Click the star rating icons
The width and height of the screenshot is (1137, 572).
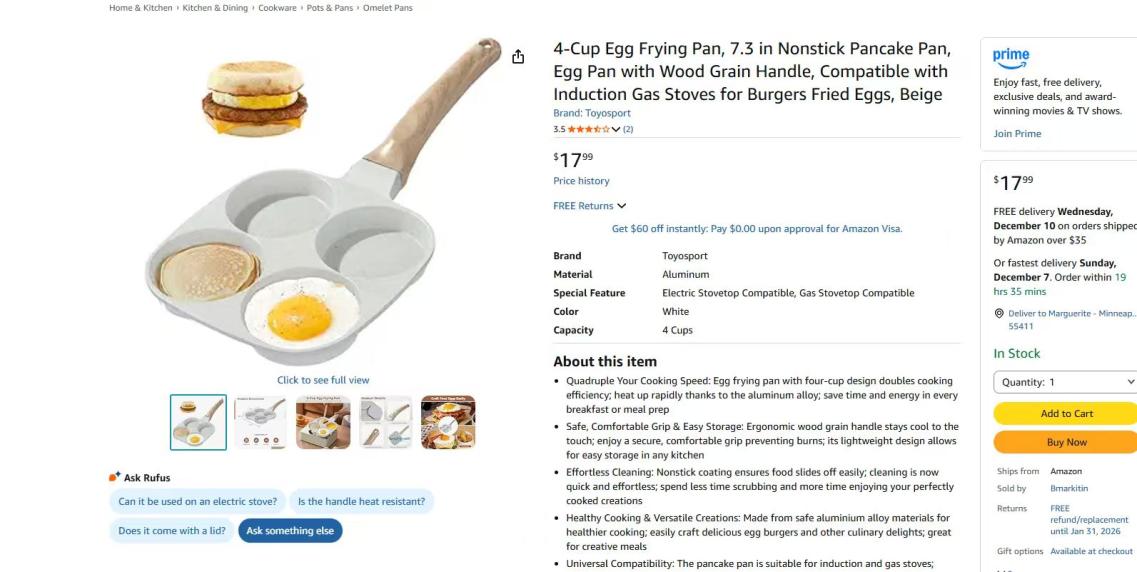(589, 129)
